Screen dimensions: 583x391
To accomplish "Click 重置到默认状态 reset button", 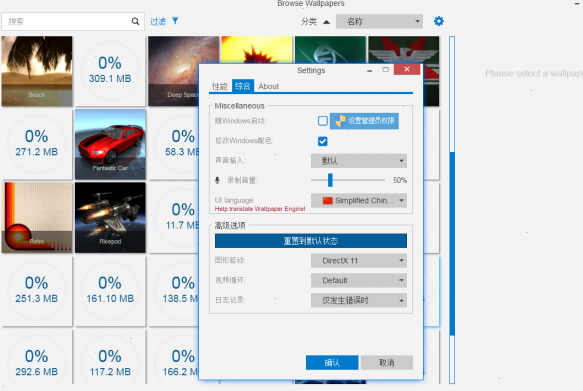I will (311, 241).
